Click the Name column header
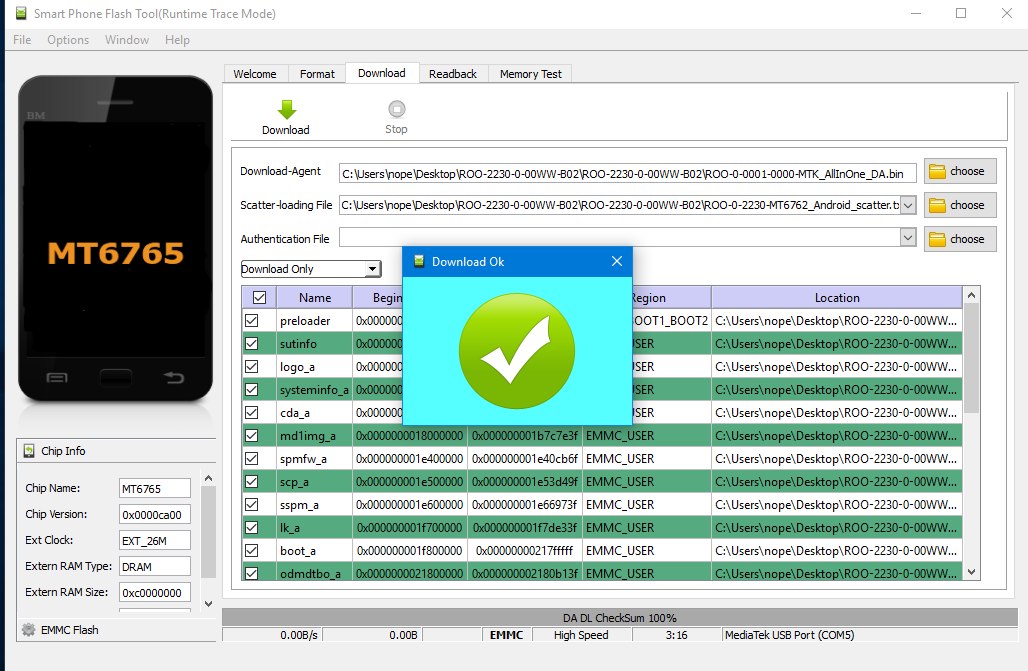The height and width of the screenshot is (671, 1028). pyautogui.click(x=315, y=298)
